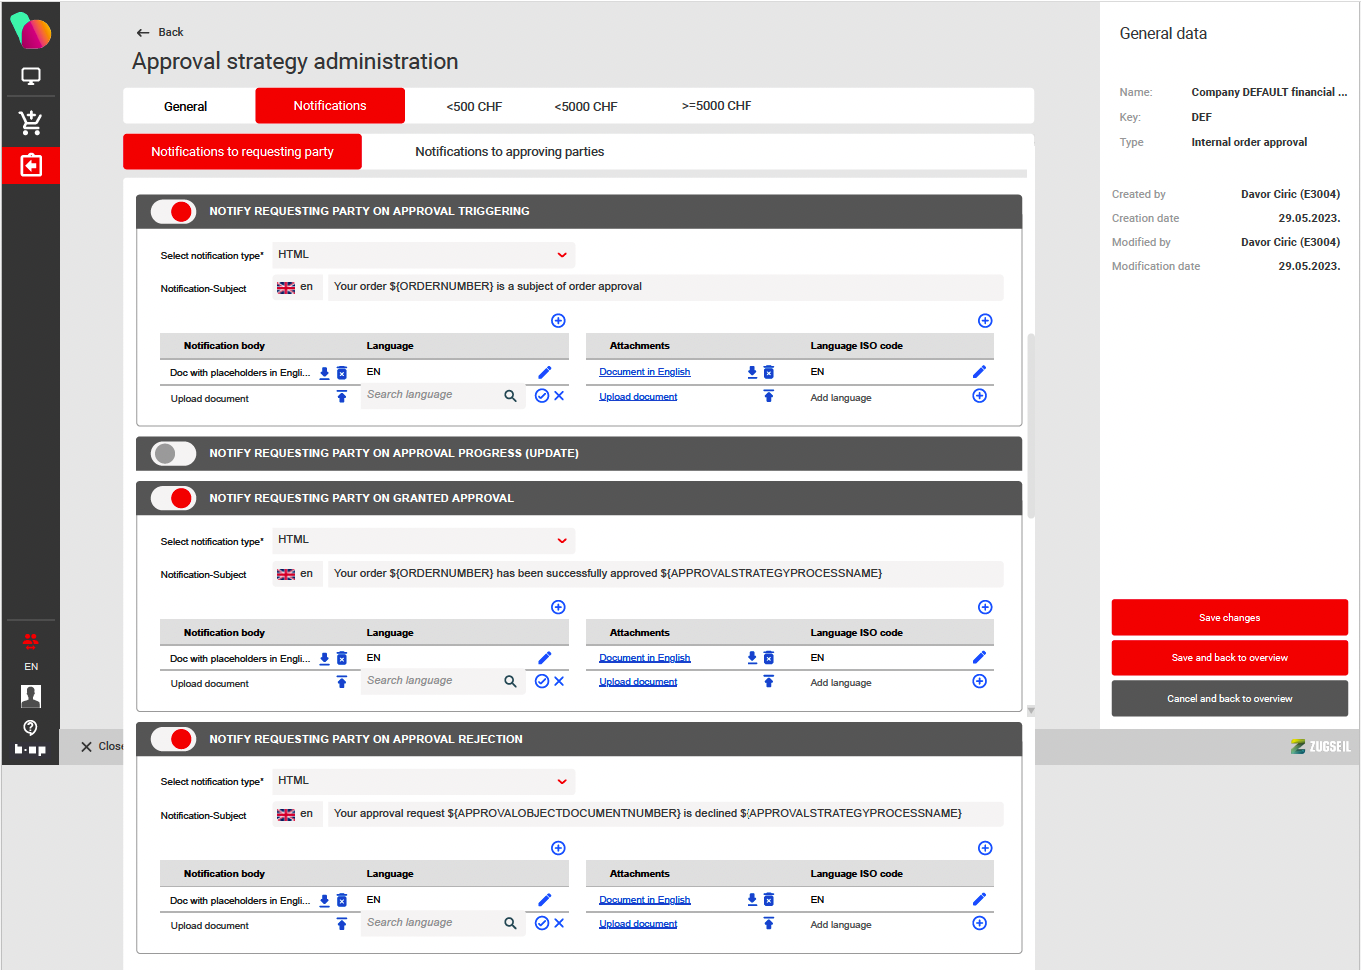Disable notify on approval triggering toggle
This screenshot has height=970, width=1361.
tap(173, 212)
